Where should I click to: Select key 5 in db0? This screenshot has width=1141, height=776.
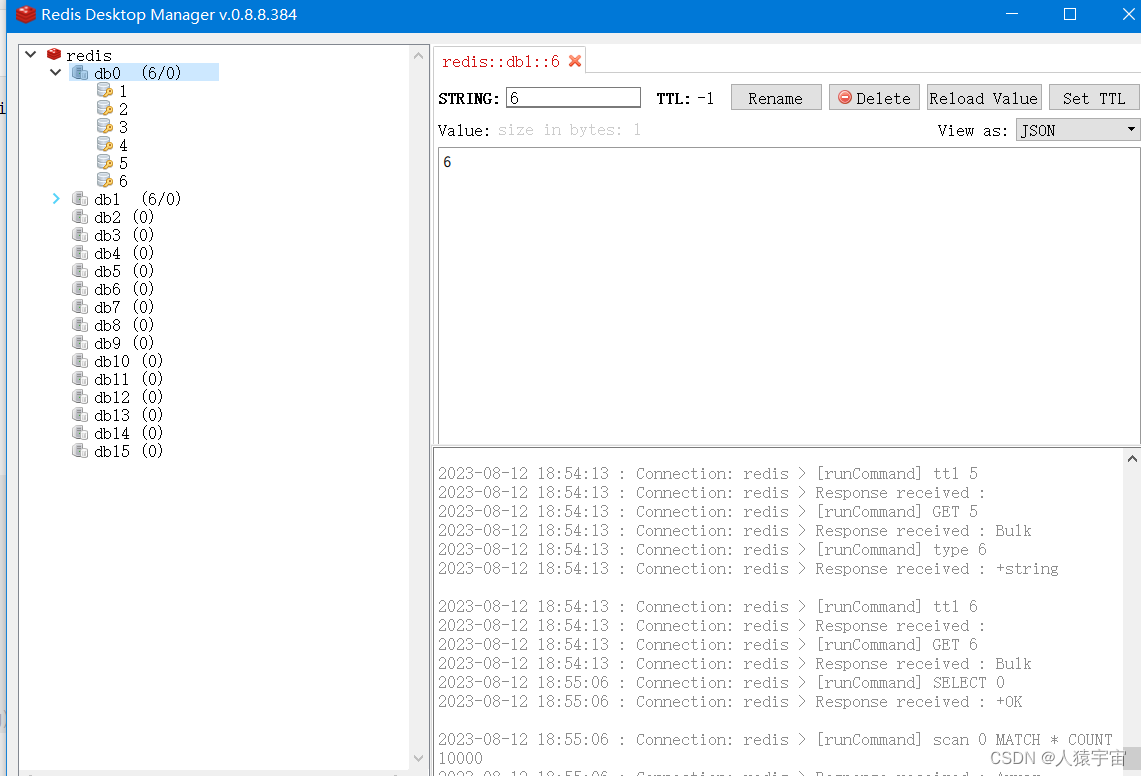click(123, 163)
